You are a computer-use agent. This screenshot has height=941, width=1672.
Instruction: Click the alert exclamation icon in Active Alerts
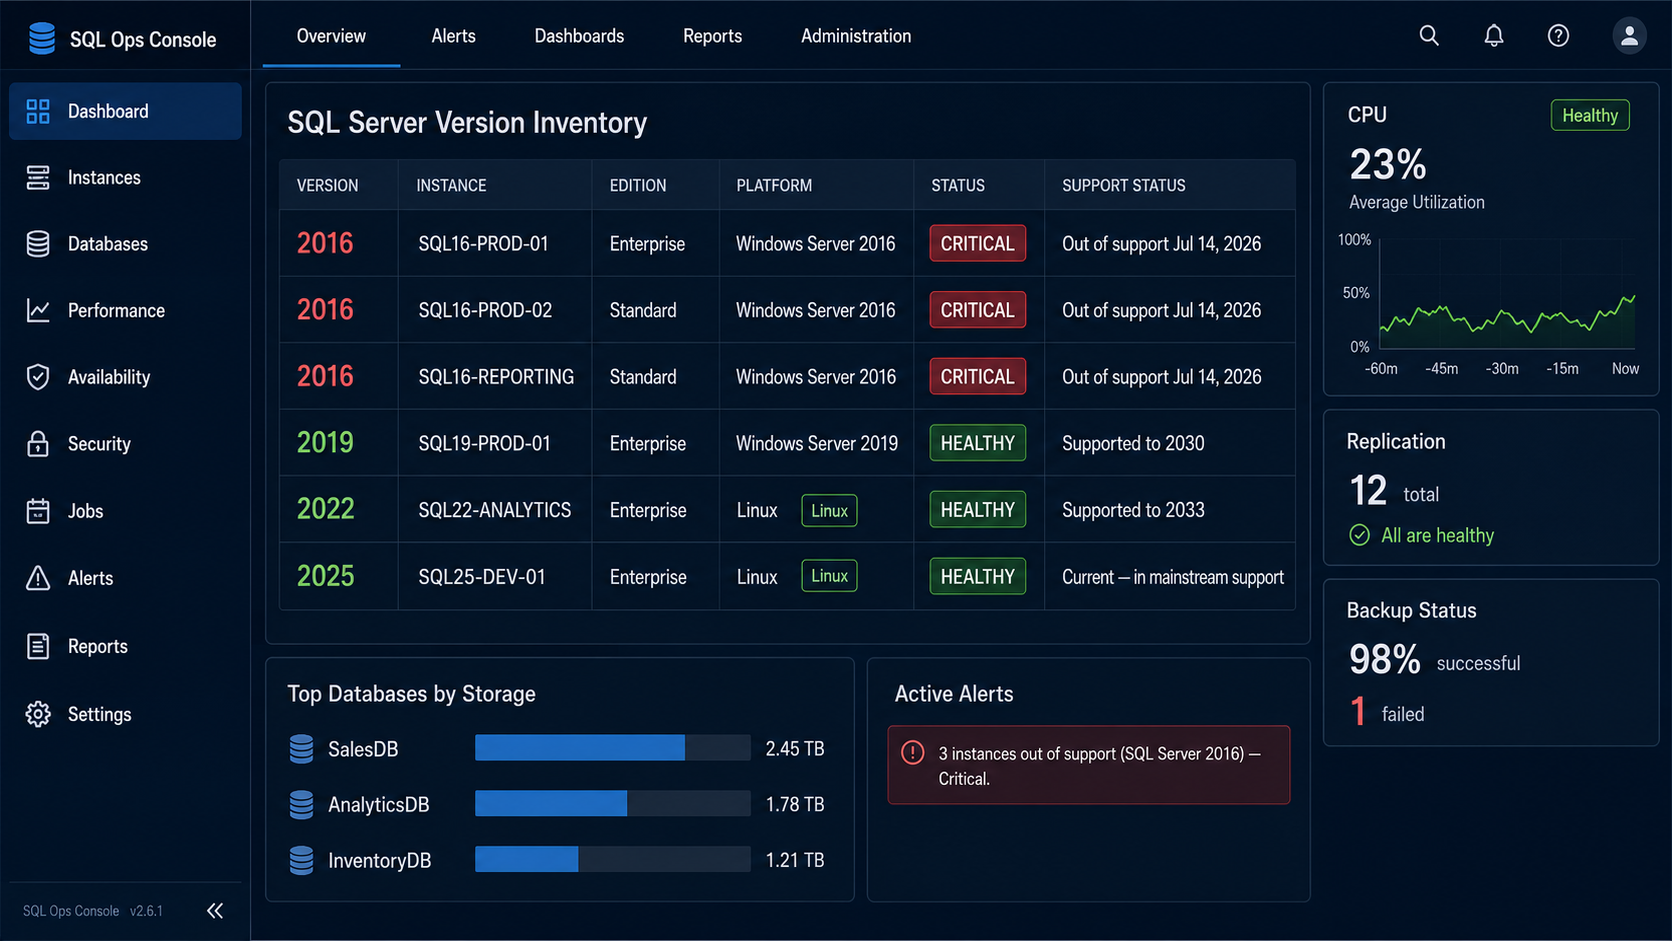[x=913, y=753]
